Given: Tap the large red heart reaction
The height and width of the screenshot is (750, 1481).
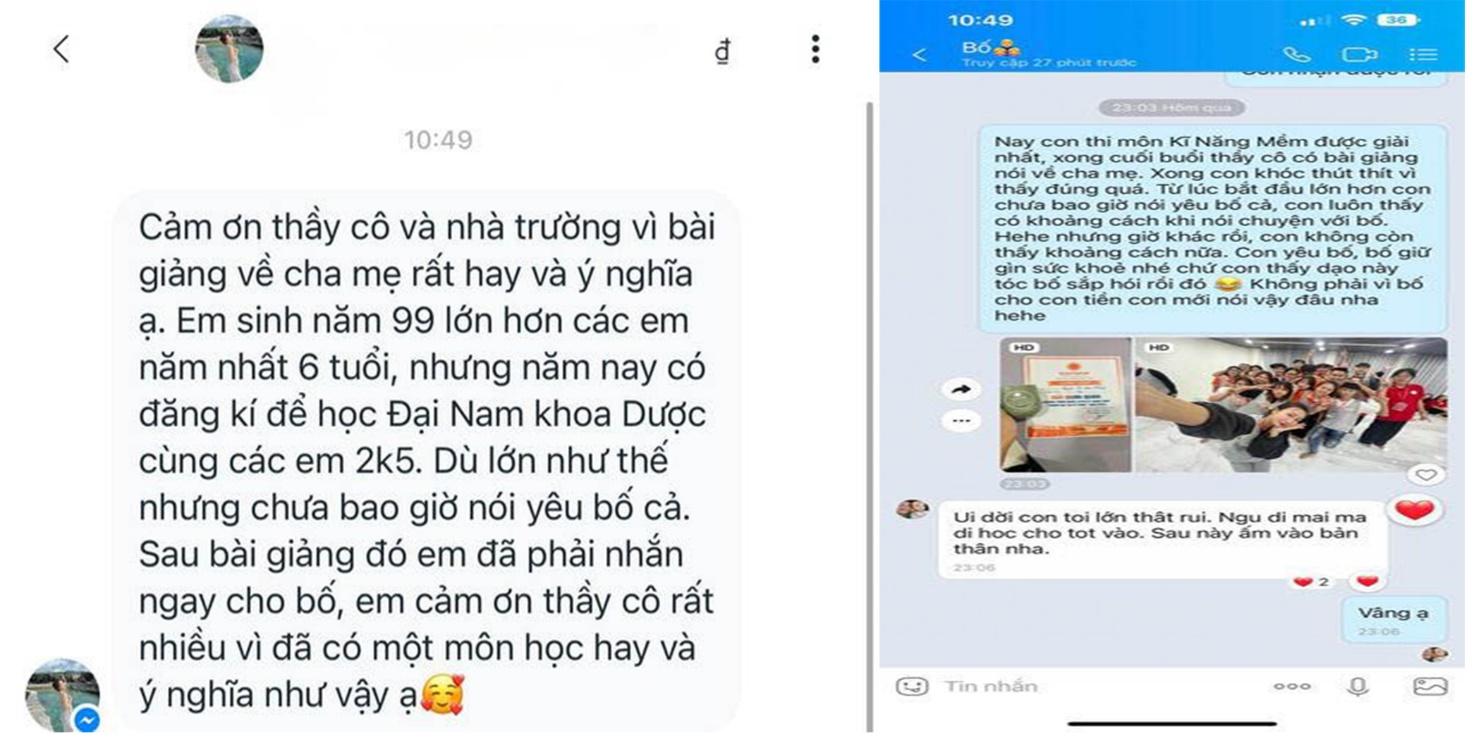Looking at the screenshot, I should pyautogui.click(x=1414, y=511).
